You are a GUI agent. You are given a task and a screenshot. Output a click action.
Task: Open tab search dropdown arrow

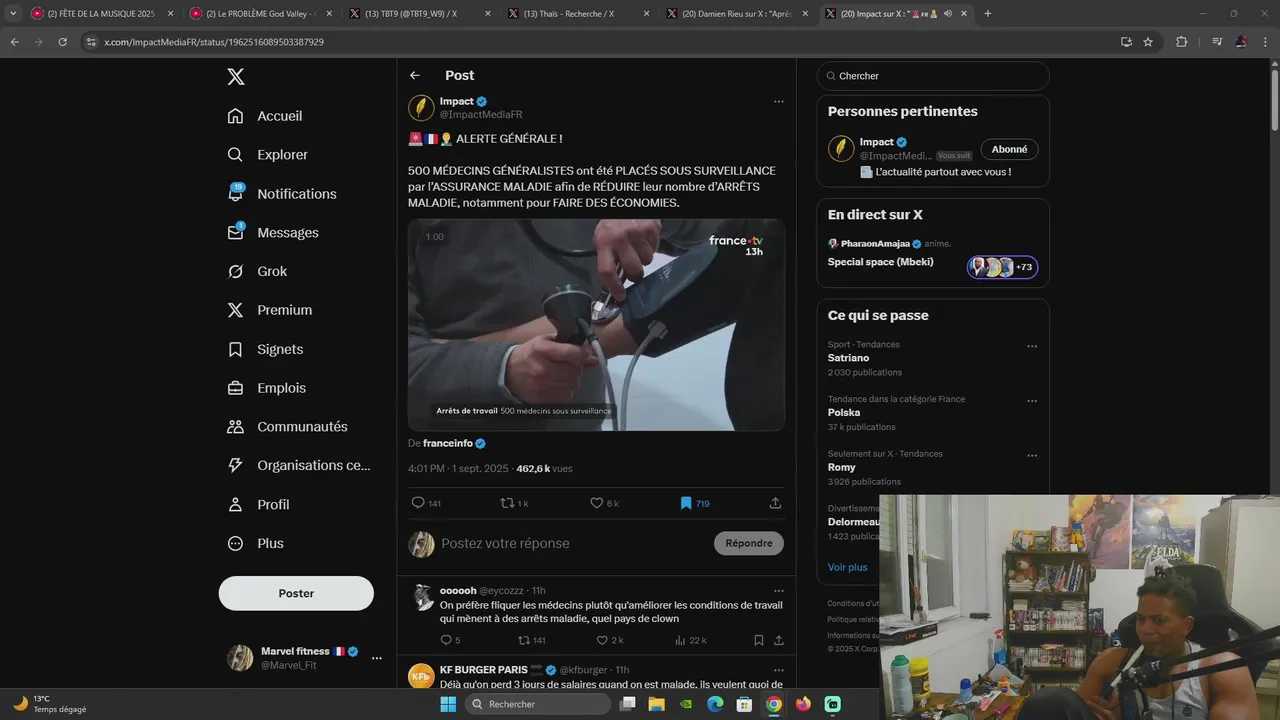[12, 14]
